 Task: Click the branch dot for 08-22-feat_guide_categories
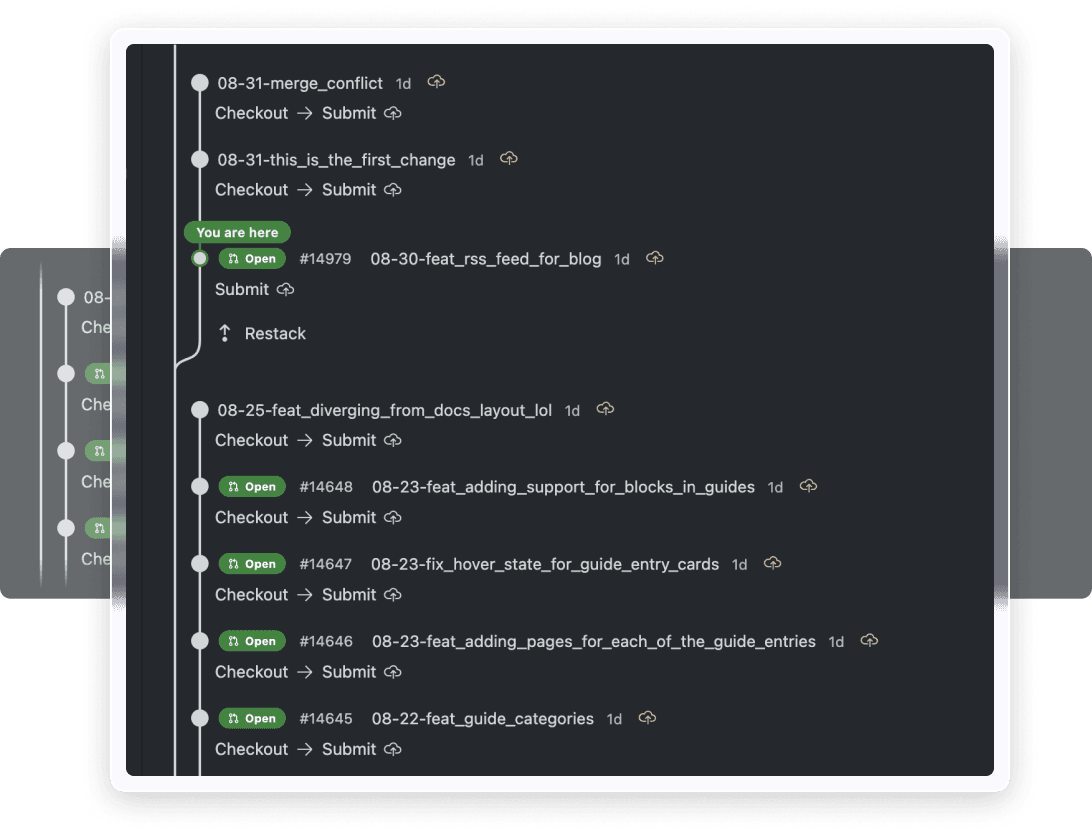199,718
